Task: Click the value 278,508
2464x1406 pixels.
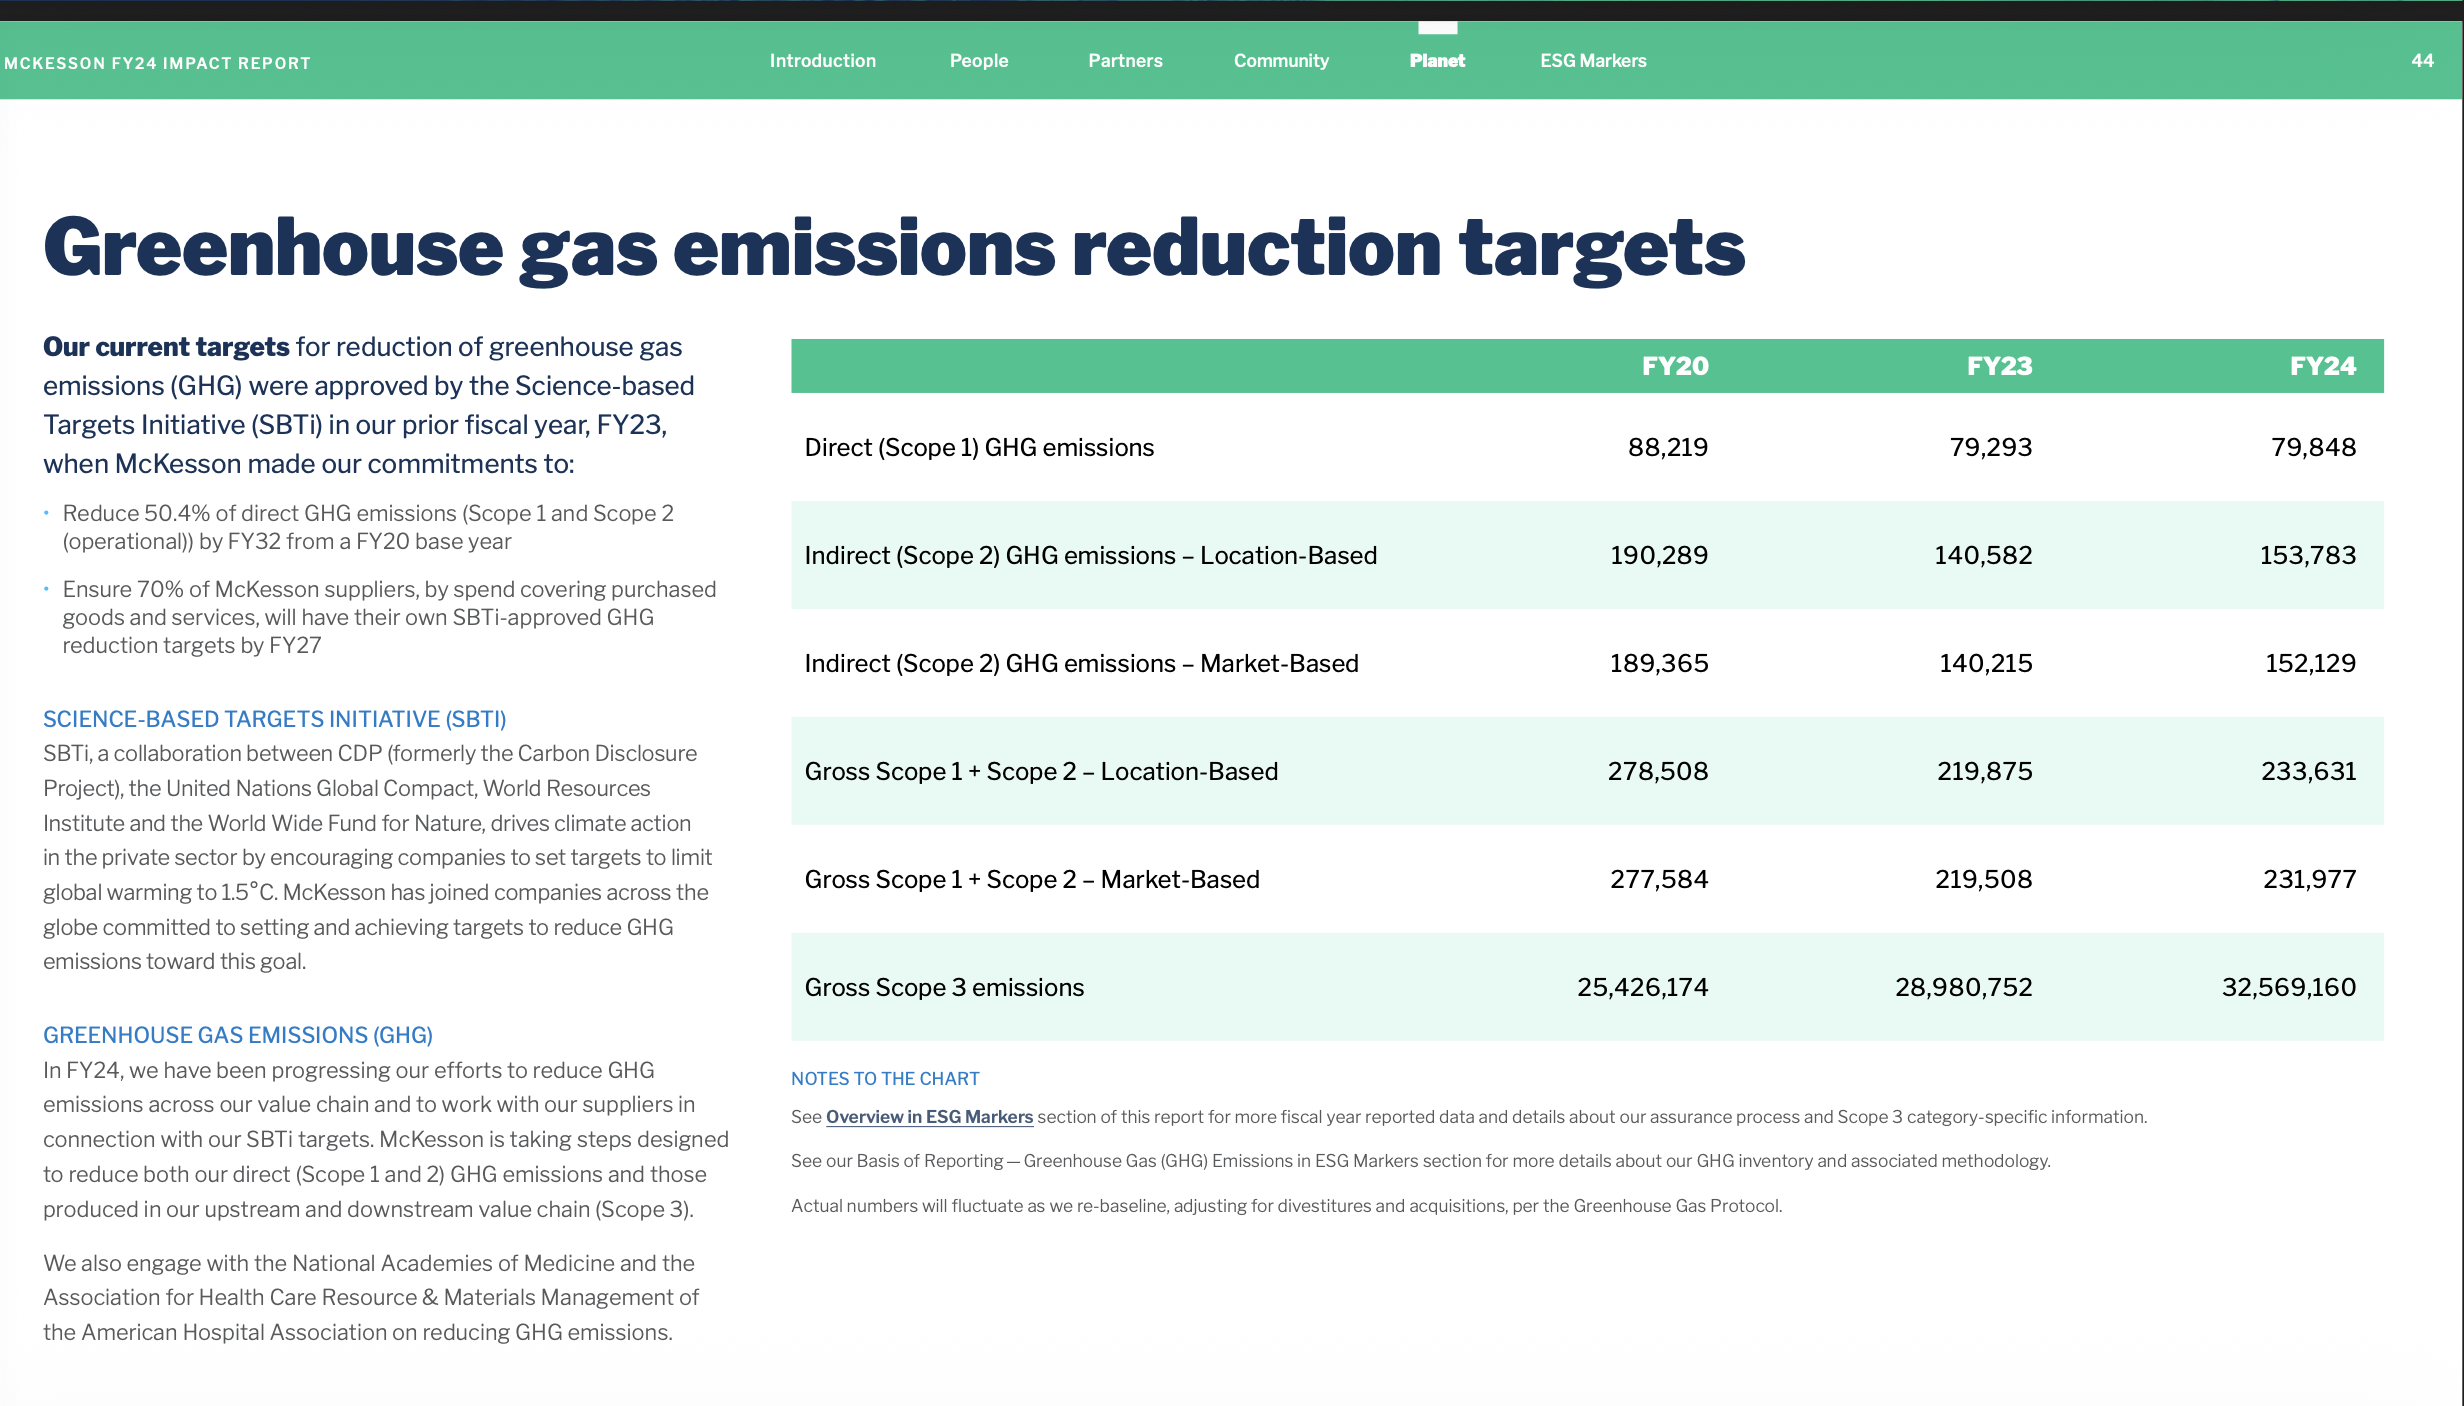Action: [x=1658, y=771]
